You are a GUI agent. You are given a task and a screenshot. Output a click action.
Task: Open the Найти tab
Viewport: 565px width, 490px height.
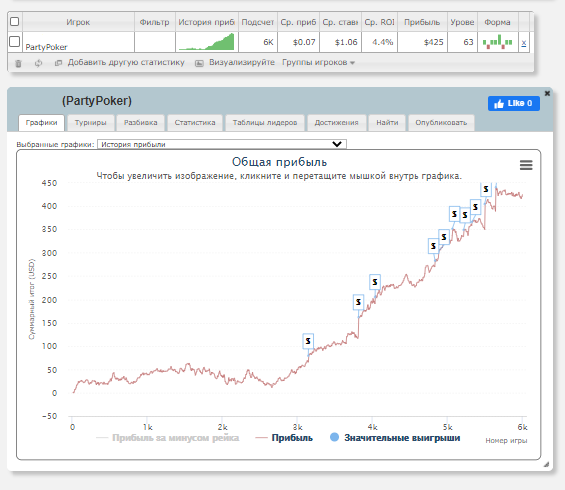(x=387, y=122)
